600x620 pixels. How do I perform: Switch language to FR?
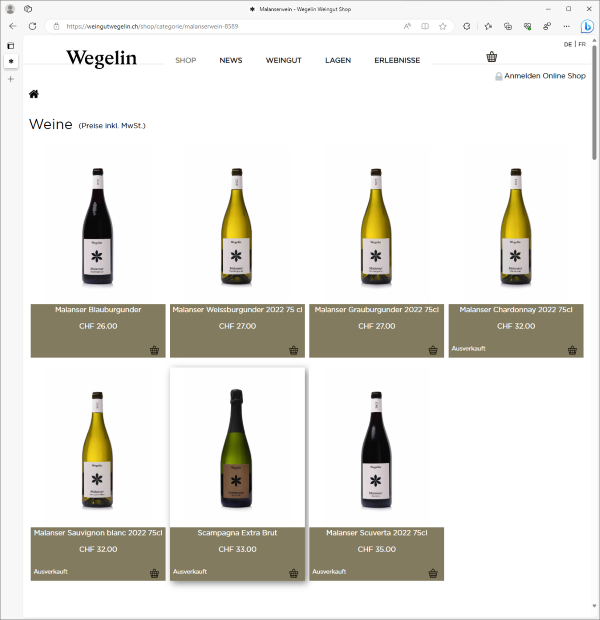[x=582, y=44]
